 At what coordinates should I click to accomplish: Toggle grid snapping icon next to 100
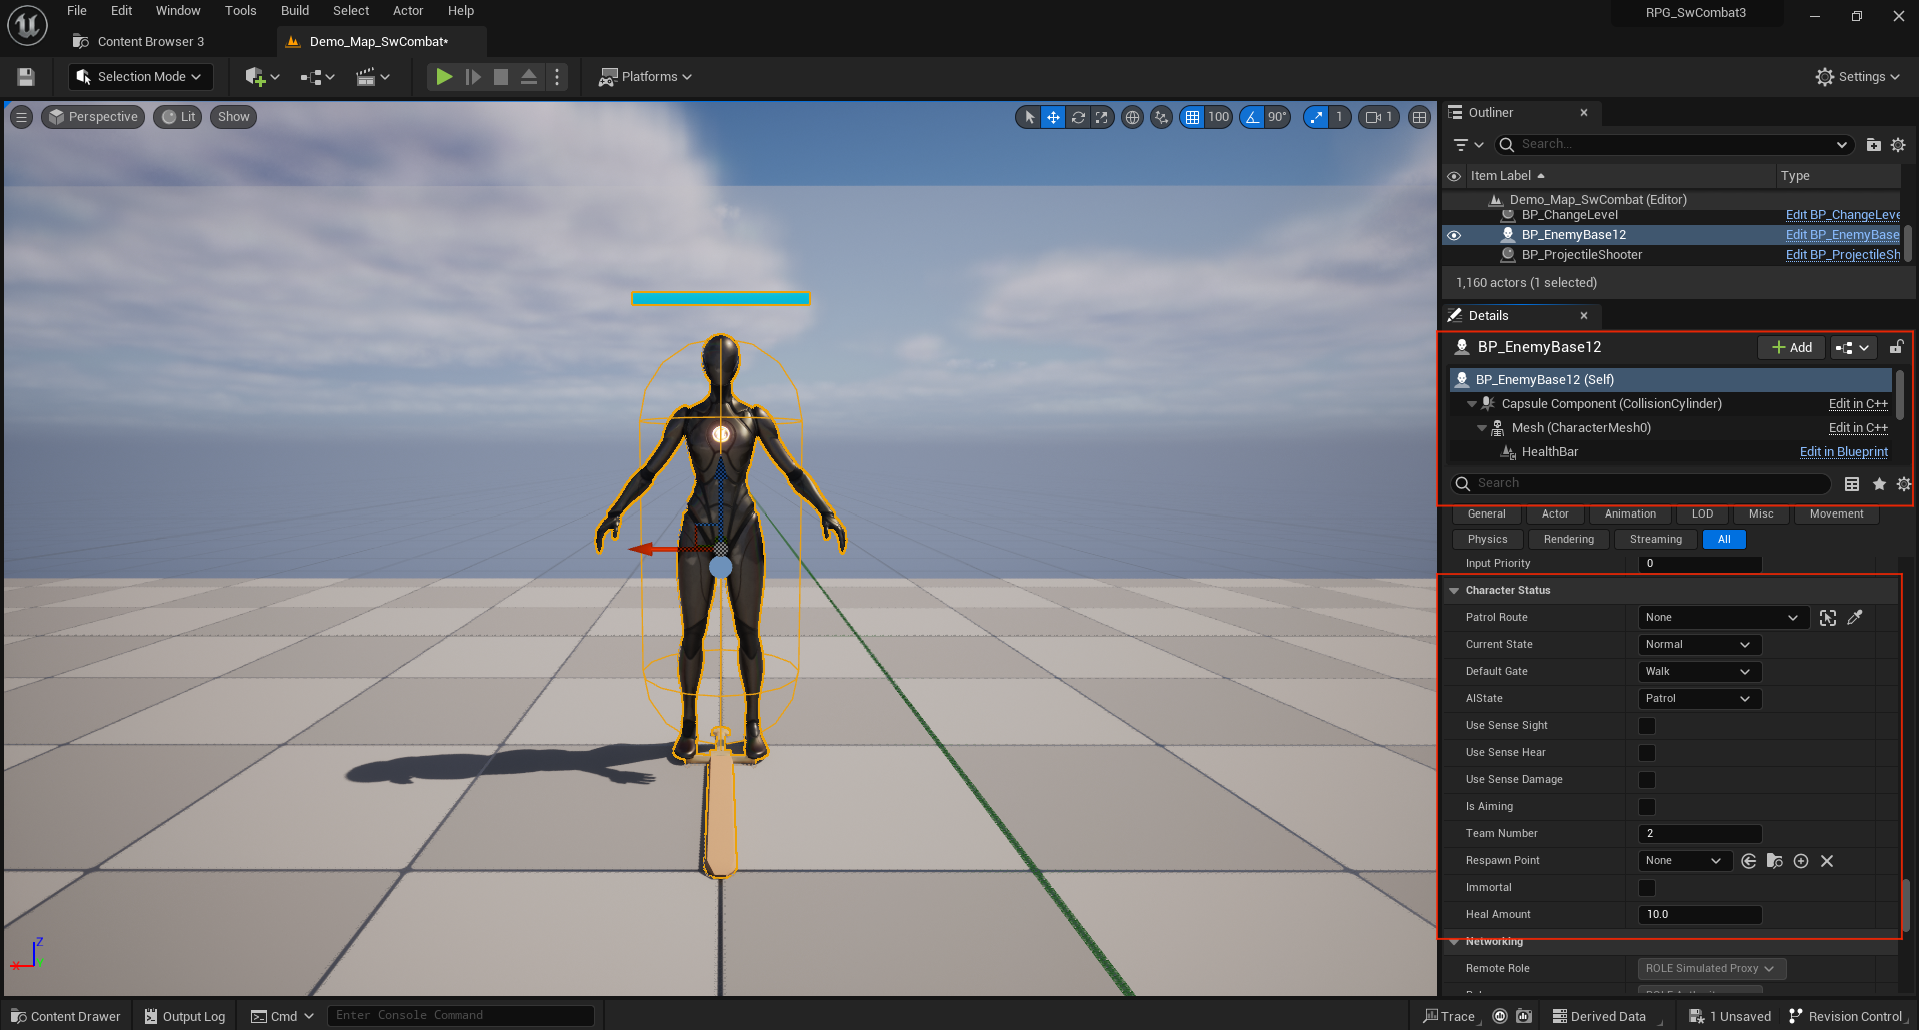point(1192,117)
